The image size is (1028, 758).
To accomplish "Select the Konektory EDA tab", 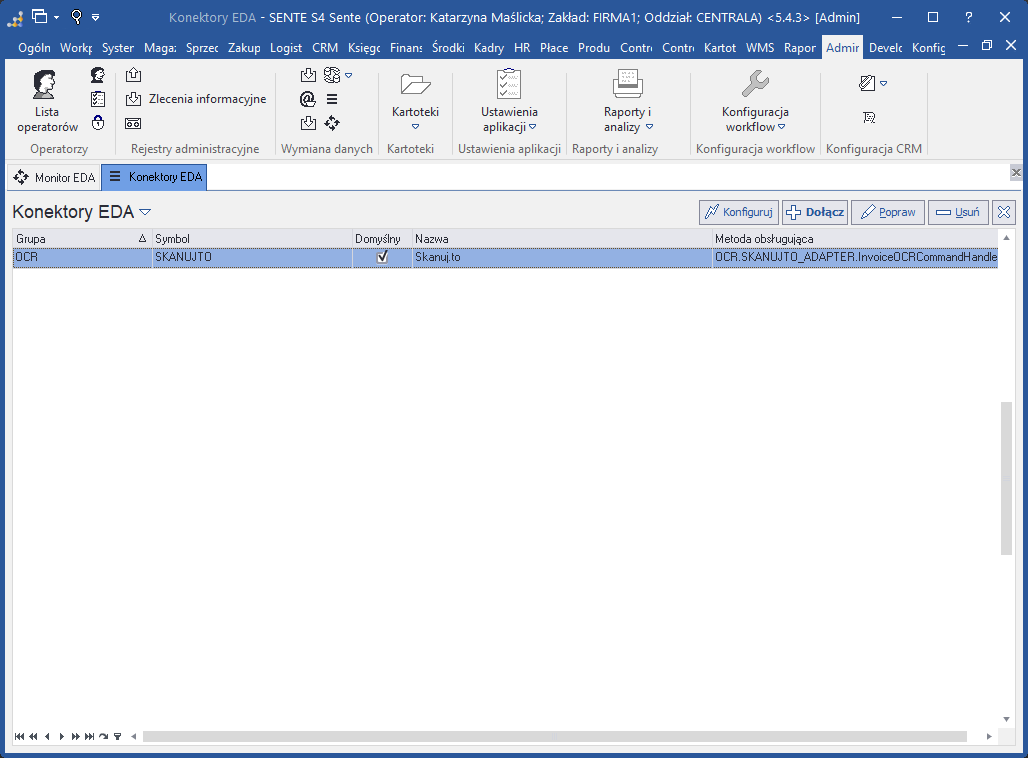I will (x=155, y=177).
